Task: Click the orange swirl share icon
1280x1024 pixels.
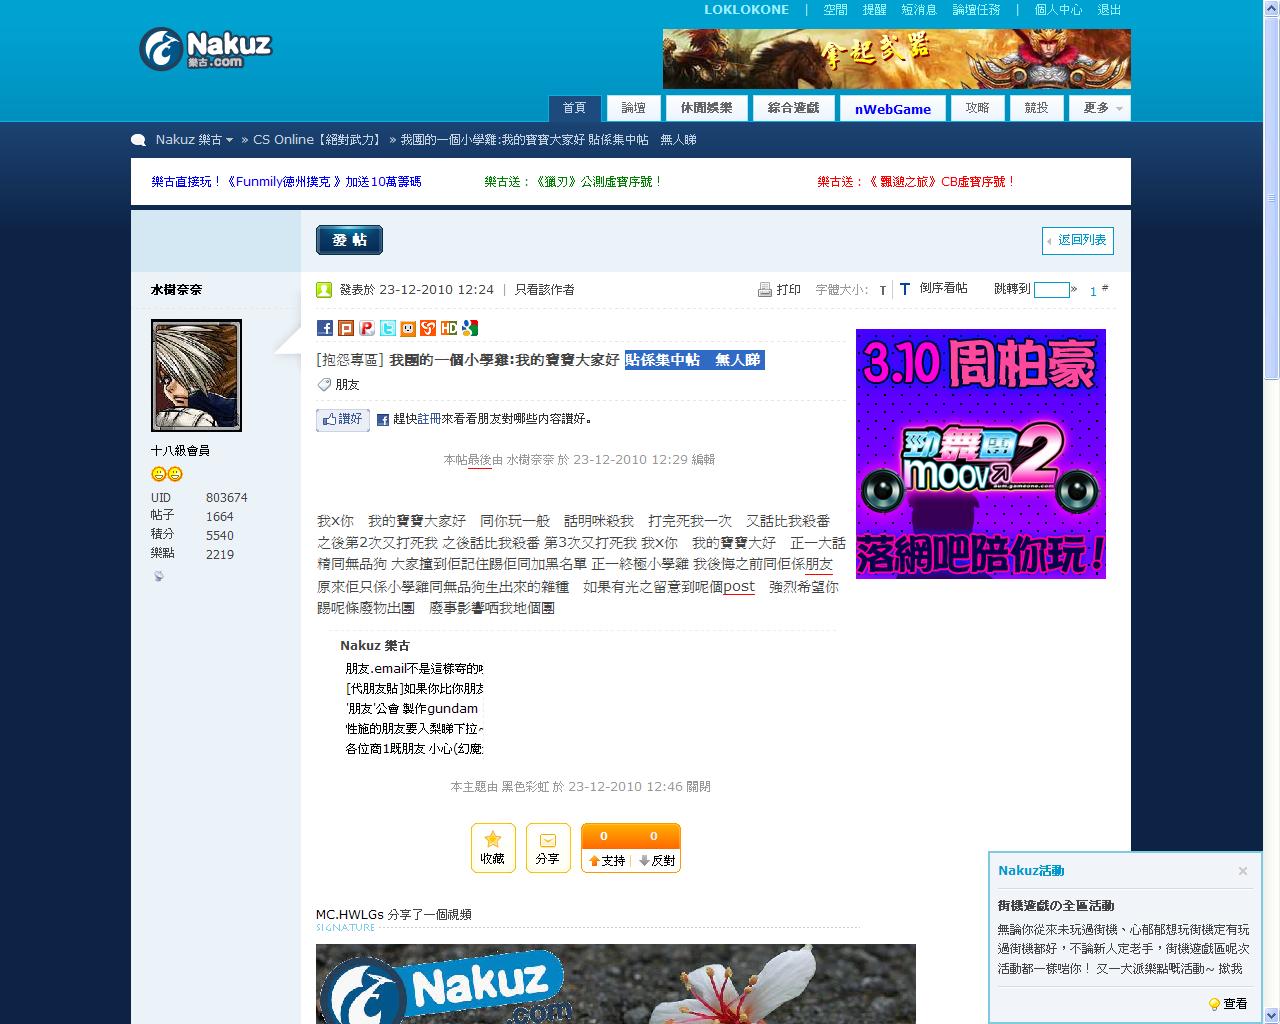Action: pos(428,328)
